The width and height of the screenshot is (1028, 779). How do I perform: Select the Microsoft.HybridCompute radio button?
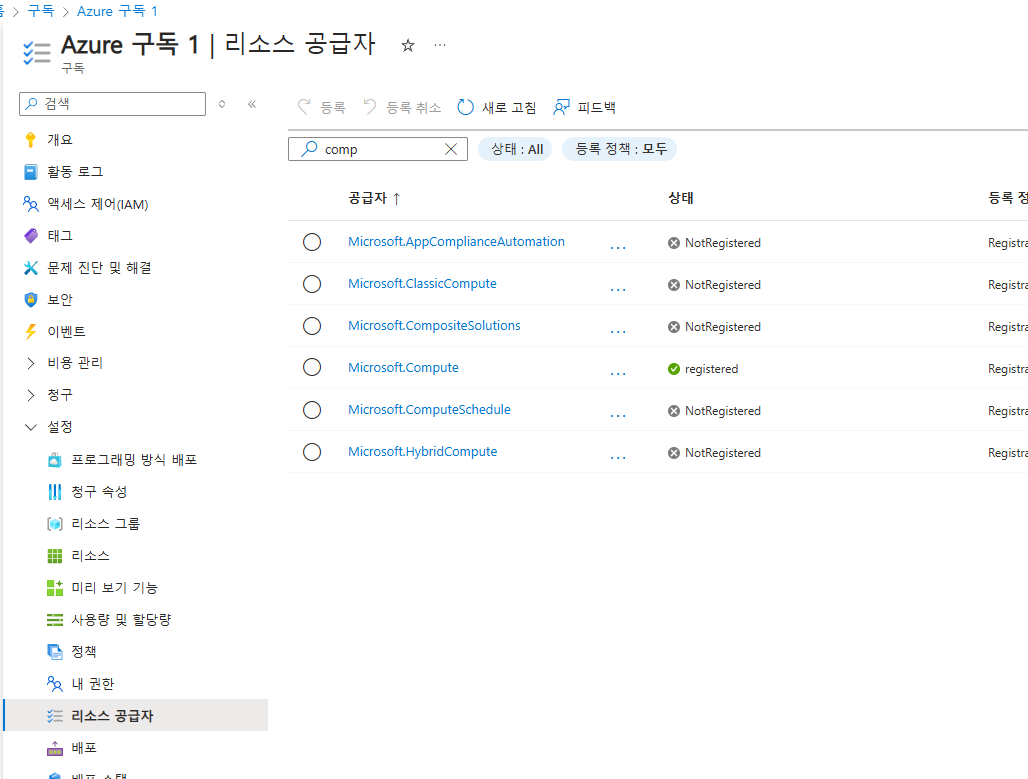(x=312, y=452)
